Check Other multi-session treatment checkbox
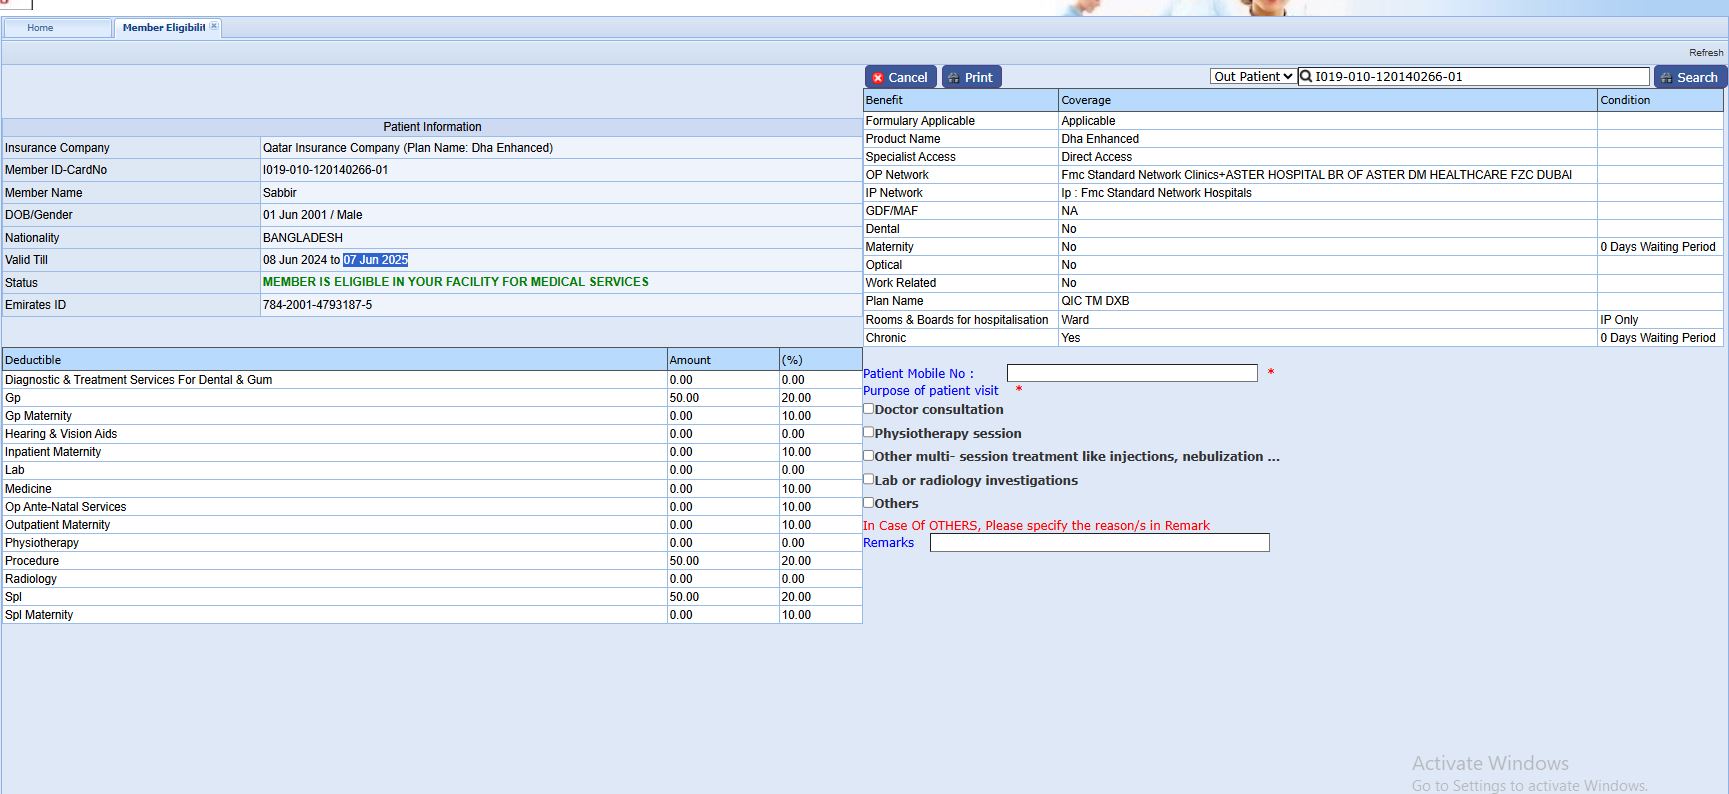The height and width of the screenshot is (794, 1729). (869, 456)
